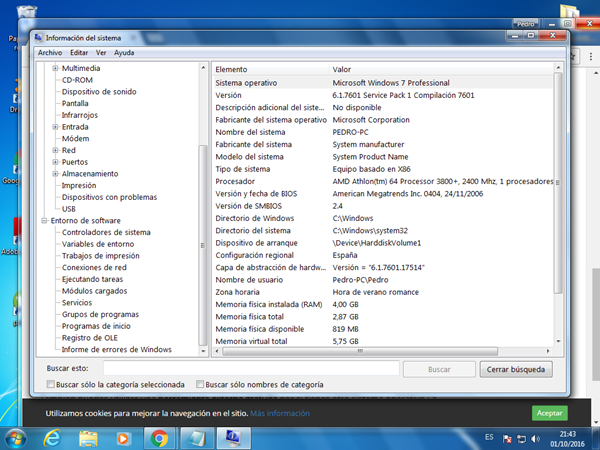The height and width of the screenshot is (450, 600).
Task: Expand the Almacenamiento tree node
Action: (55, 173)
